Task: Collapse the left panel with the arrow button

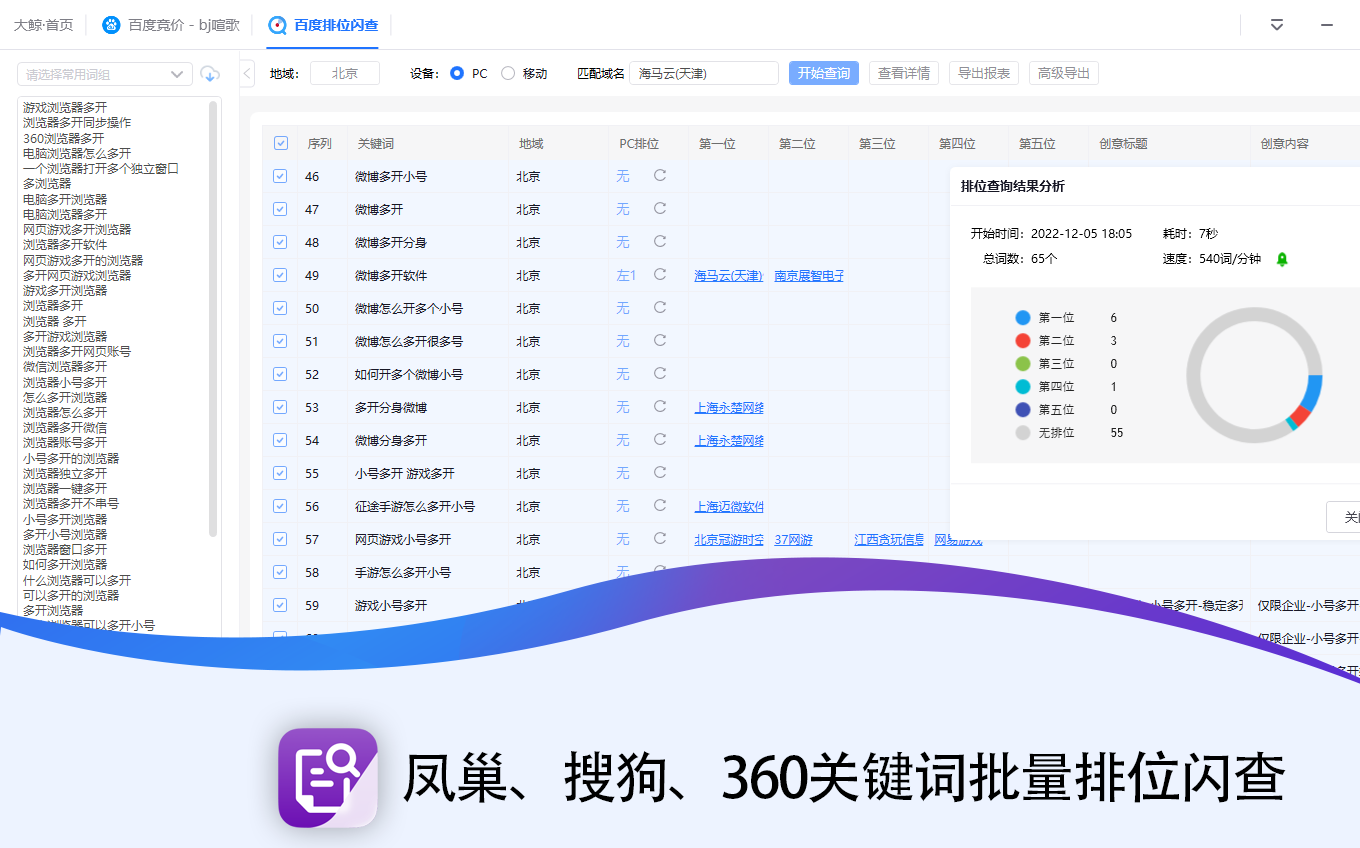Action: pos(247,73)
